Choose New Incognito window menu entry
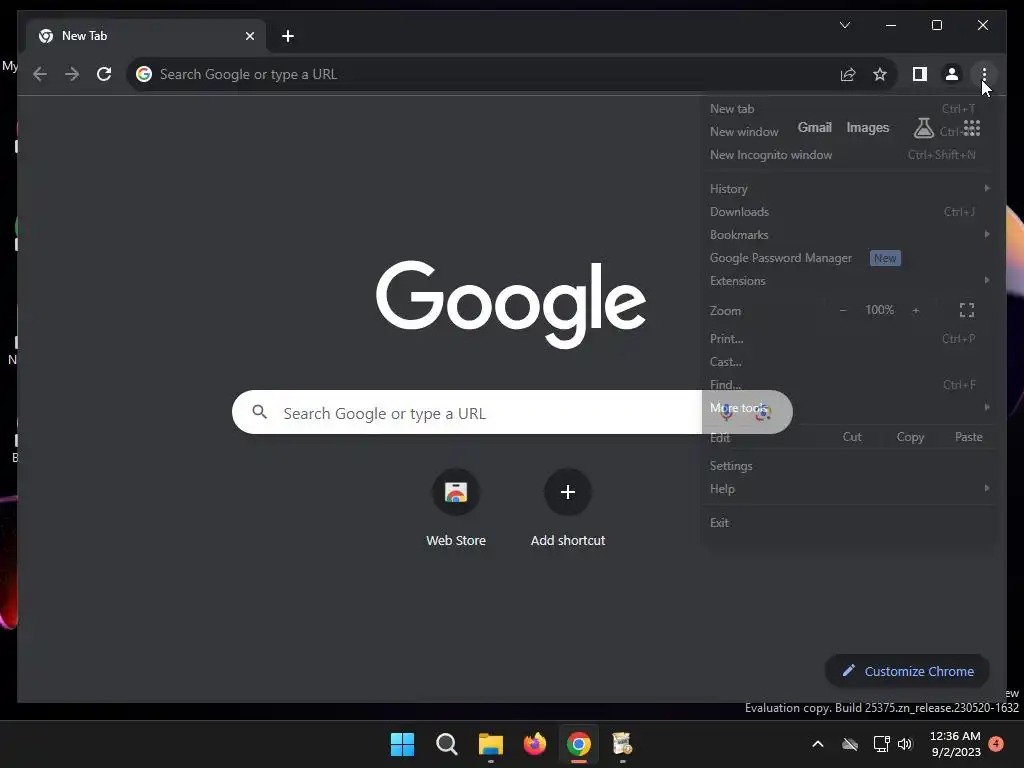The image size is (1024, 768). click(x=848, y=155)
